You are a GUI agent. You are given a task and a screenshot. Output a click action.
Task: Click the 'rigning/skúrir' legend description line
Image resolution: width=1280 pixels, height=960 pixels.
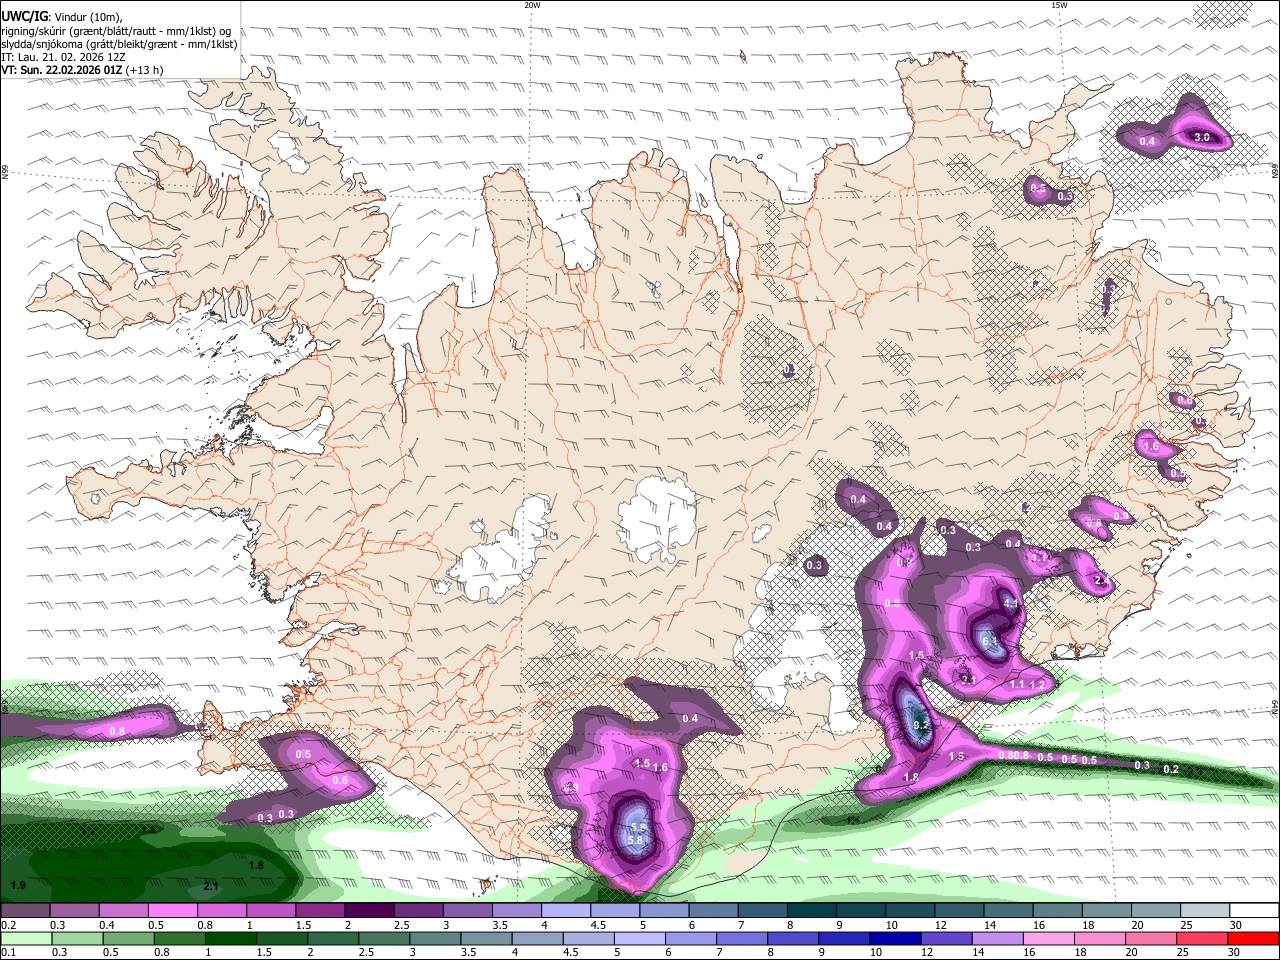click(116, 31)
